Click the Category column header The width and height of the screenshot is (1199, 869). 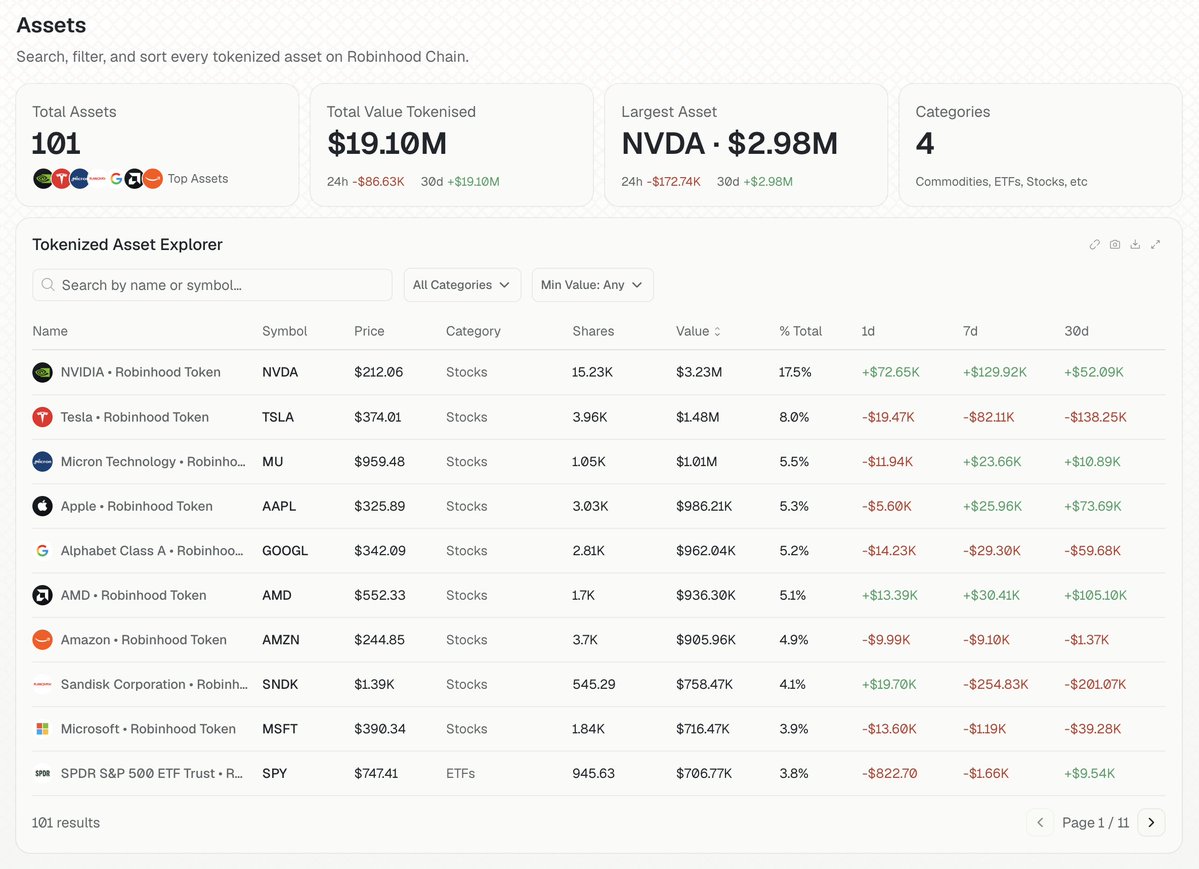(473, 331)
